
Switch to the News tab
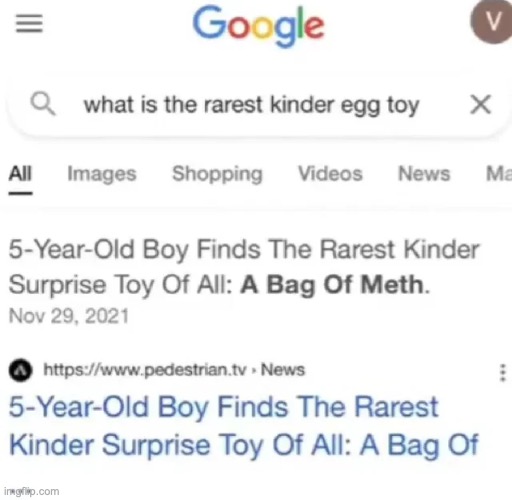[x=424, y=174]
